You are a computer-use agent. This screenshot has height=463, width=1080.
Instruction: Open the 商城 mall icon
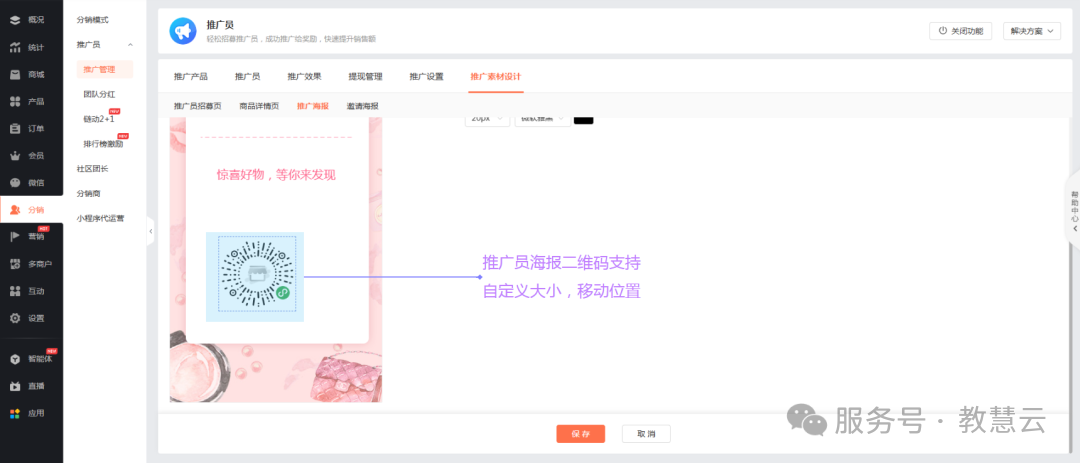click(14, 74)
